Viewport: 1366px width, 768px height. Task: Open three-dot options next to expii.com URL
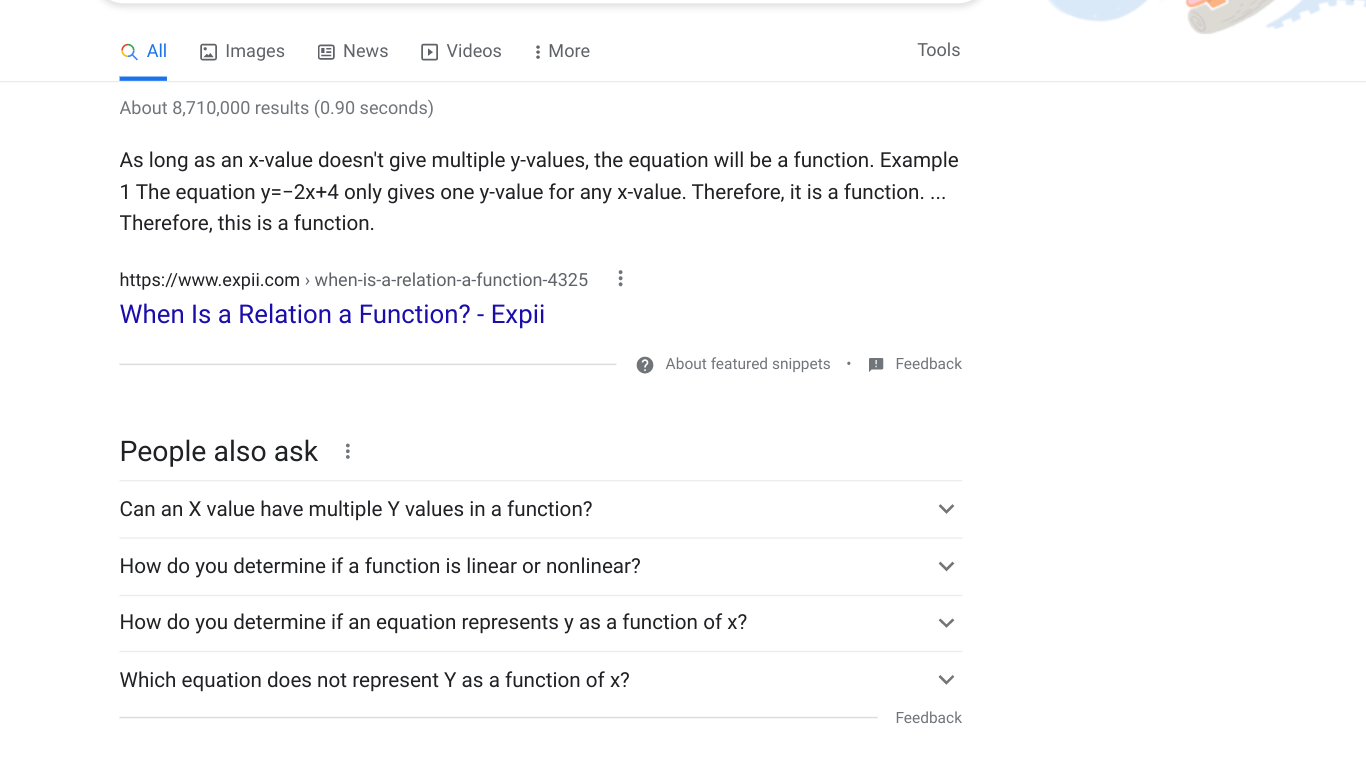(620, 279)
